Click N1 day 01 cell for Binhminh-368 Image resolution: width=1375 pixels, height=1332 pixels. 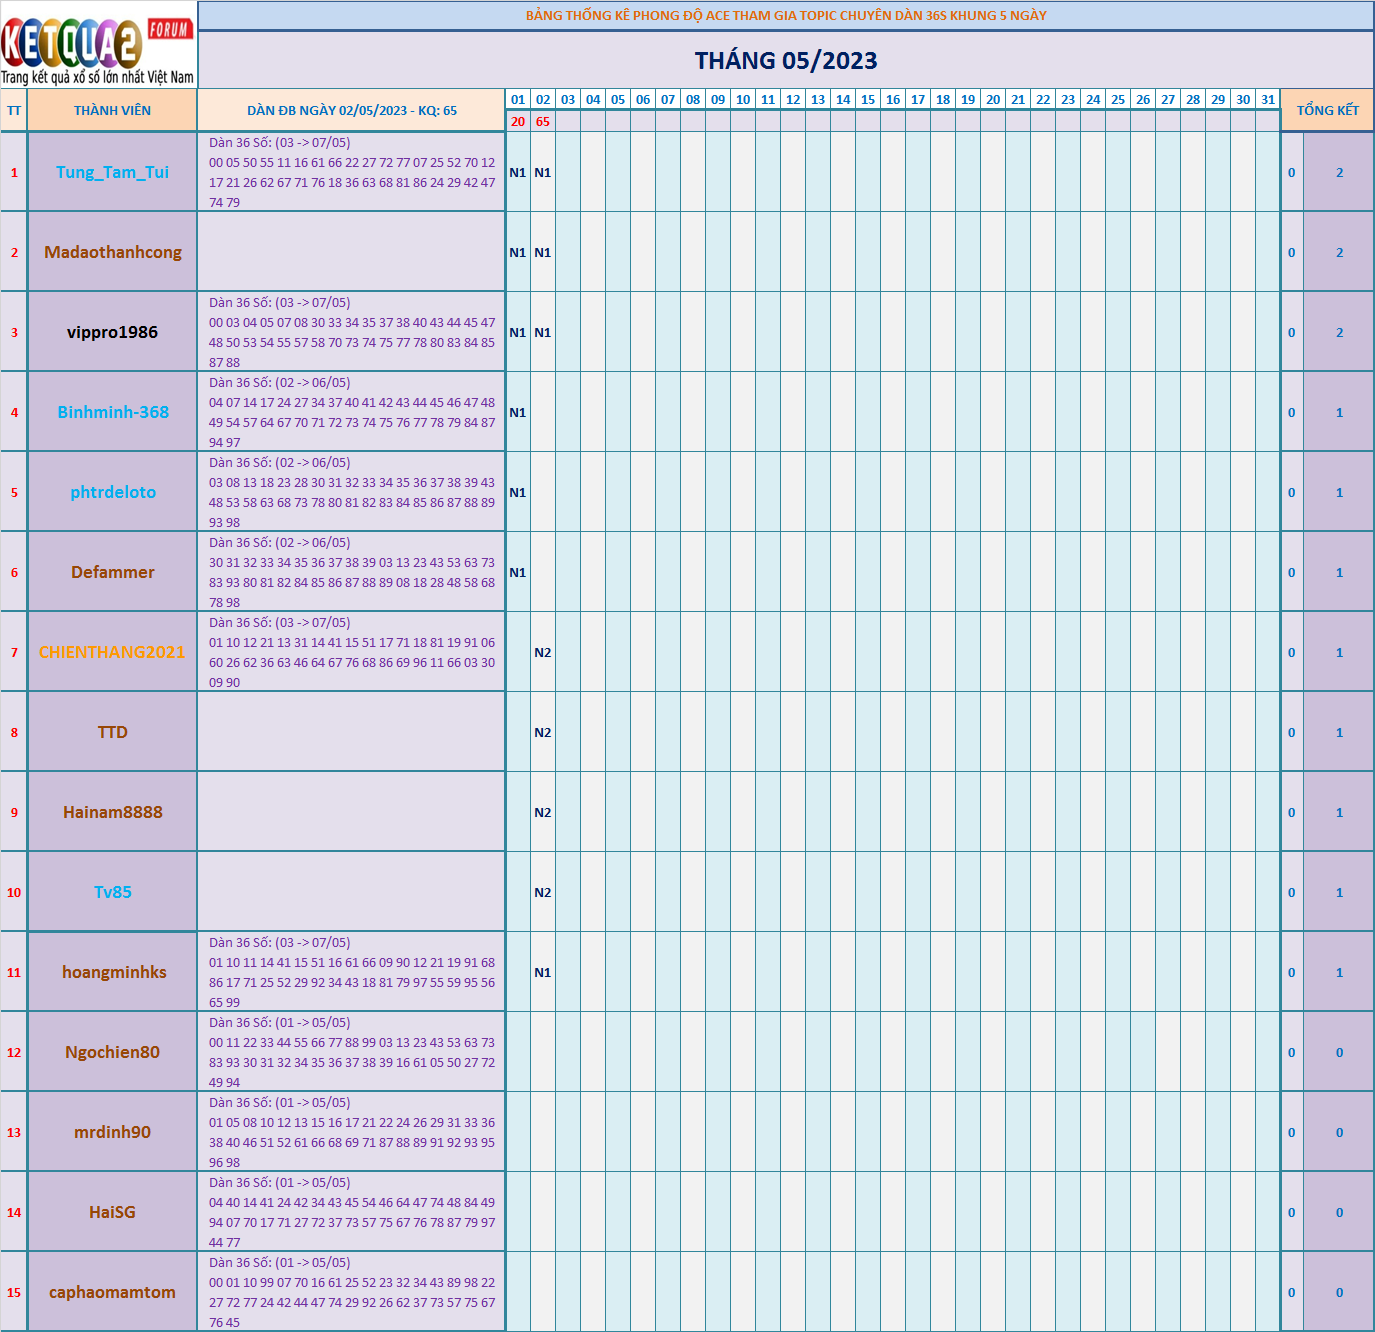pyautogui.click(x=518, y=412)
